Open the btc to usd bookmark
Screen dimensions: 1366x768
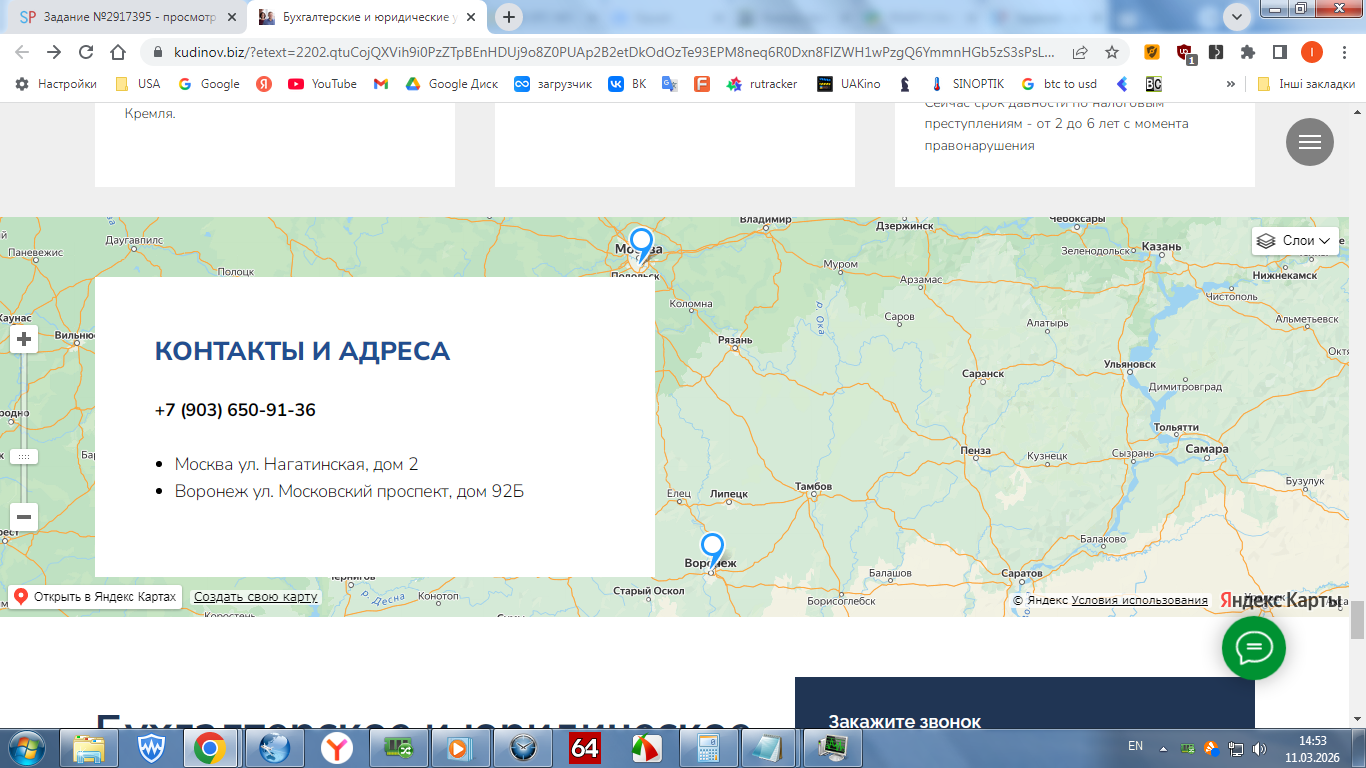1059,84
